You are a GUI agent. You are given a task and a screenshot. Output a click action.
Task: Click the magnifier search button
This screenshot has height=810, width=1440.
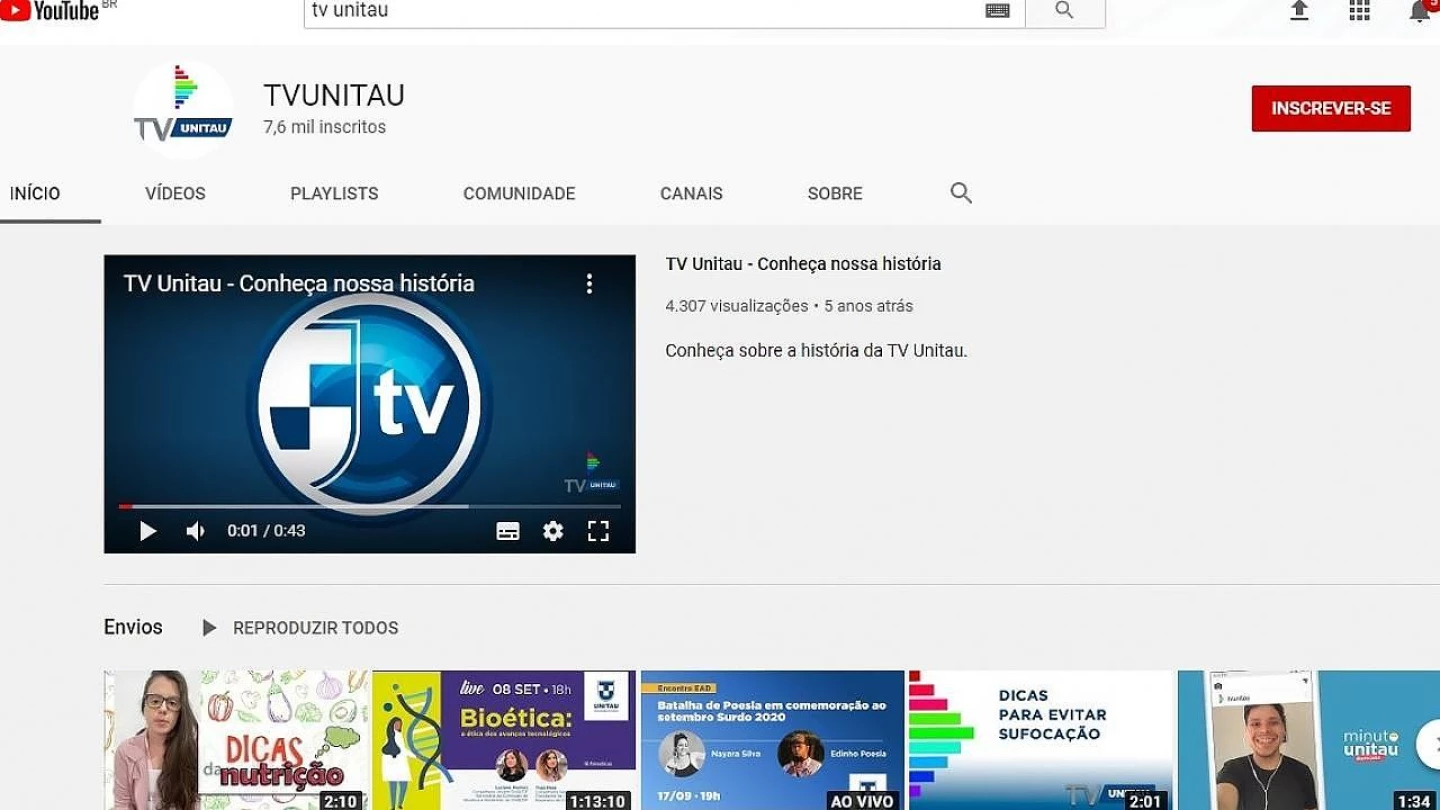tap(1065, 11)
